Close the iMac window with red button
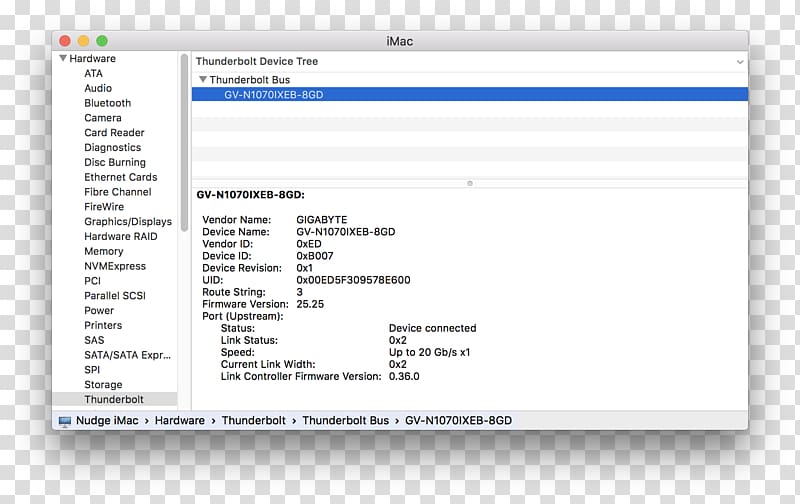 [65, 41]
